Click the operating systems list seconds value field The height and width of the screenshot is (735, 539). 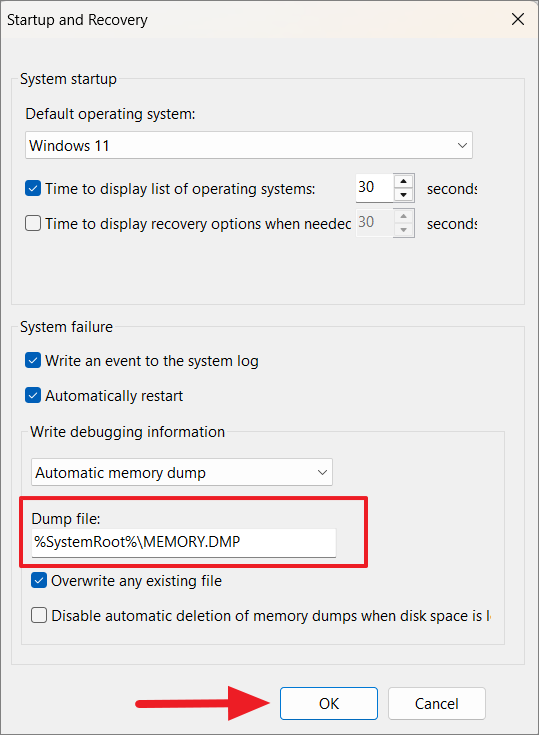coord(374,188)
